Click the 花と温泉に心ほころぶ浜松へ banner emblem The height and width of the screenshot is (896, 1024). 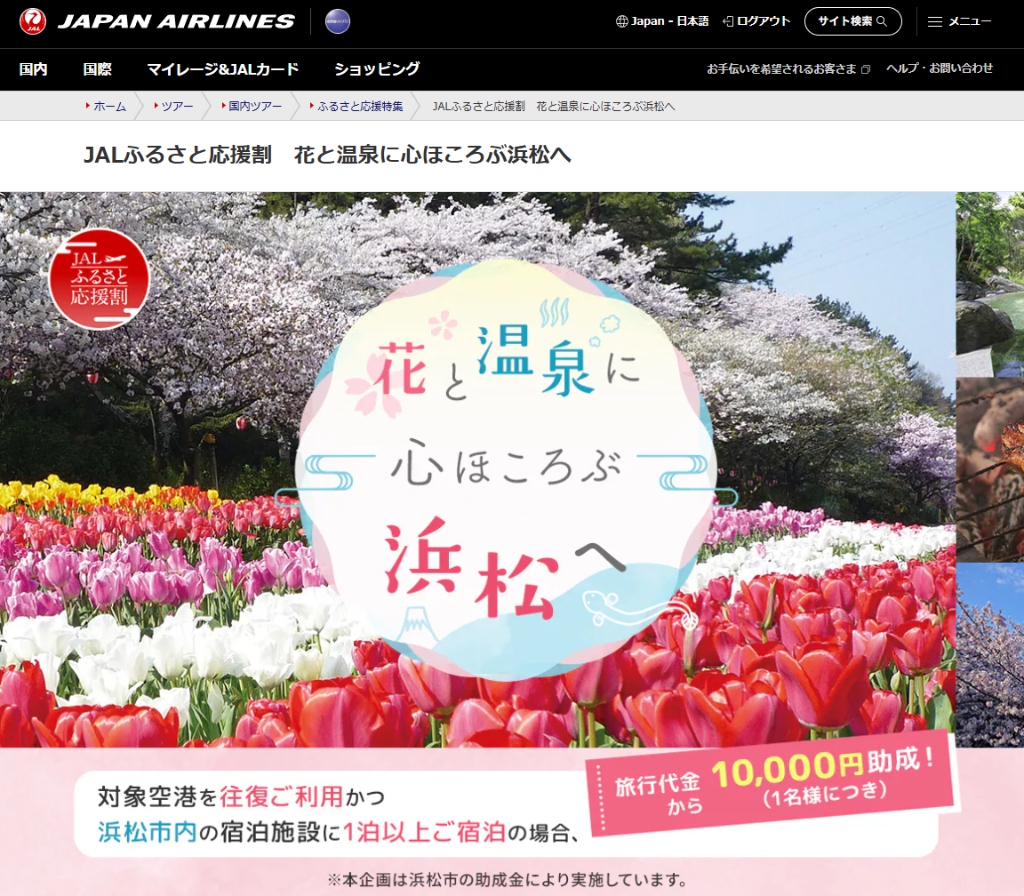(x=506, y=470)
